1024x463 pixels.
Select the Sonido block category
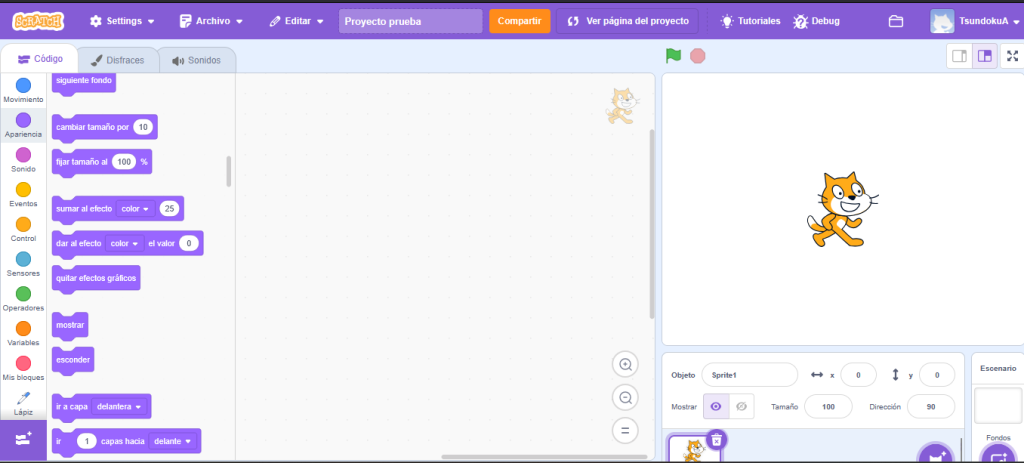(x=24, y=160)
